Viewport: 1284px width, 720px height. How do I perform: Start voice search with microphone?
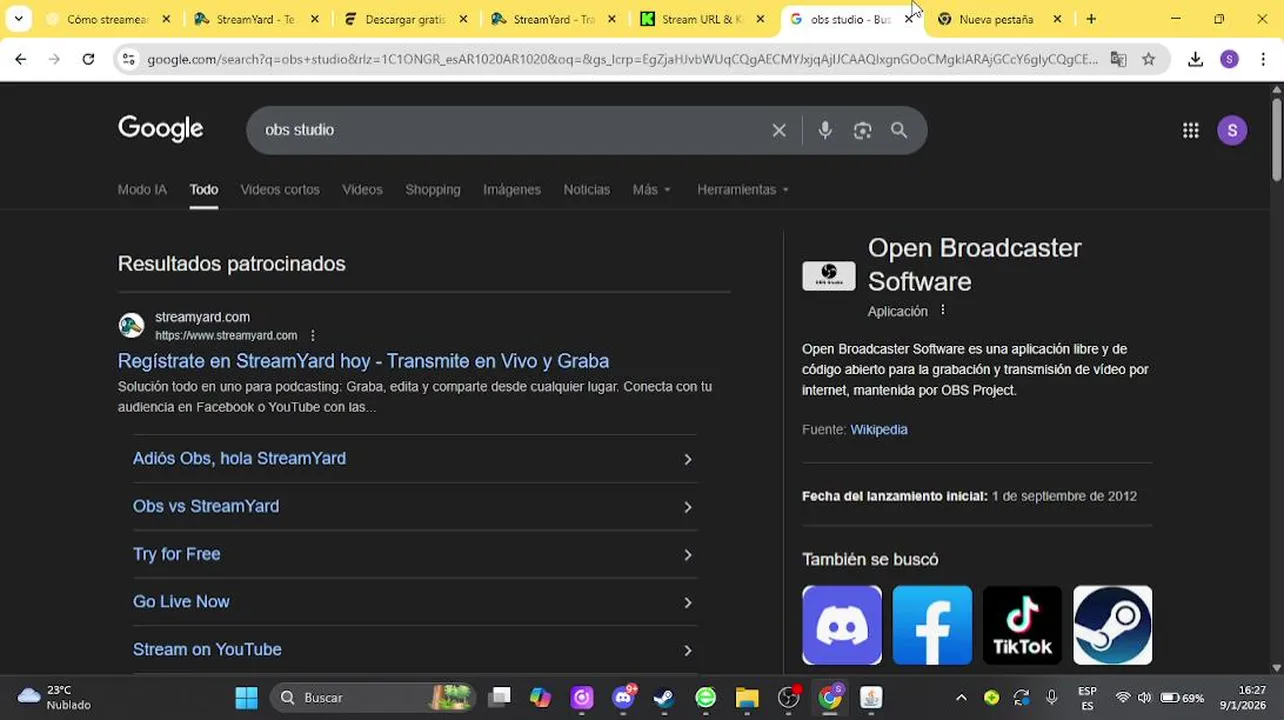coord(825,130)
